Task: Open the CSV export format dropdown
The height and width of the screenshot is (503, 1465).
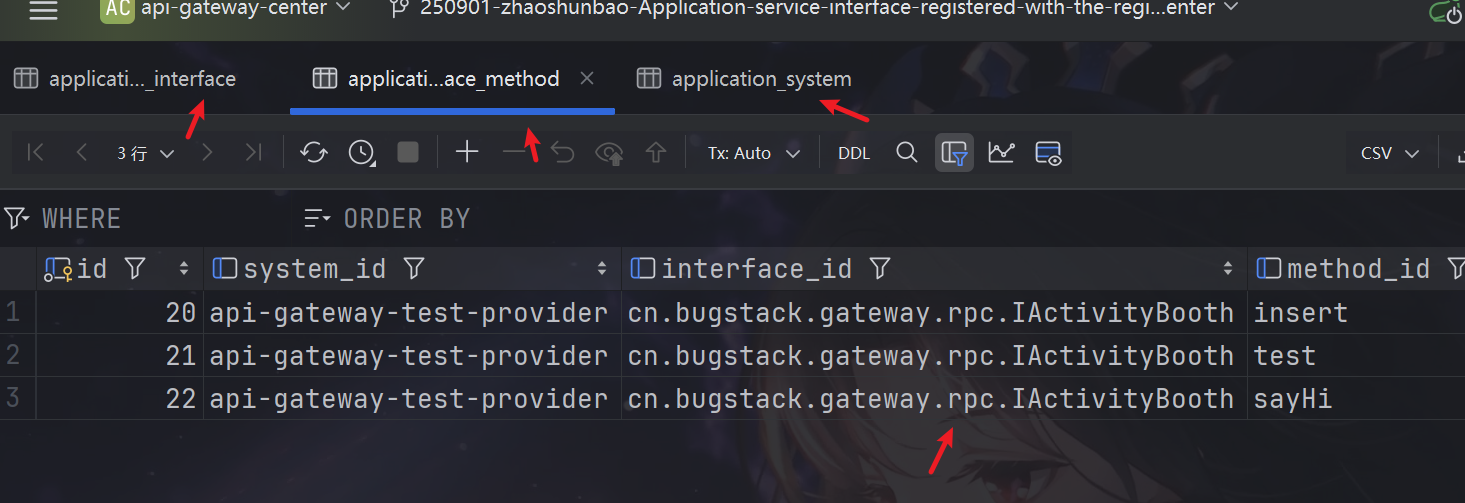Action: pyautogui.click(x=1389, y=153)
